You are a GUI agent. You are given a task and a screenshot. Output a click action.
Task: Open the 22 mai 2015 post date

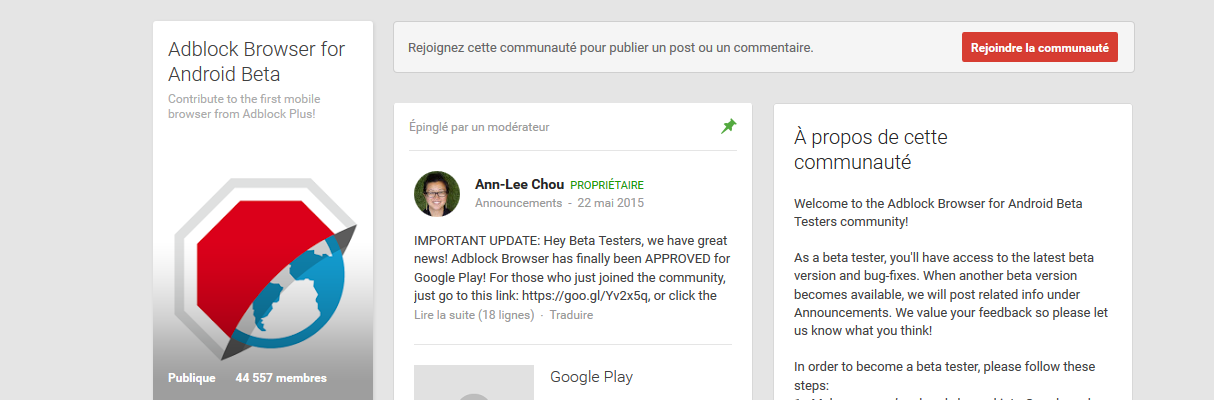[x=612, y=203]
